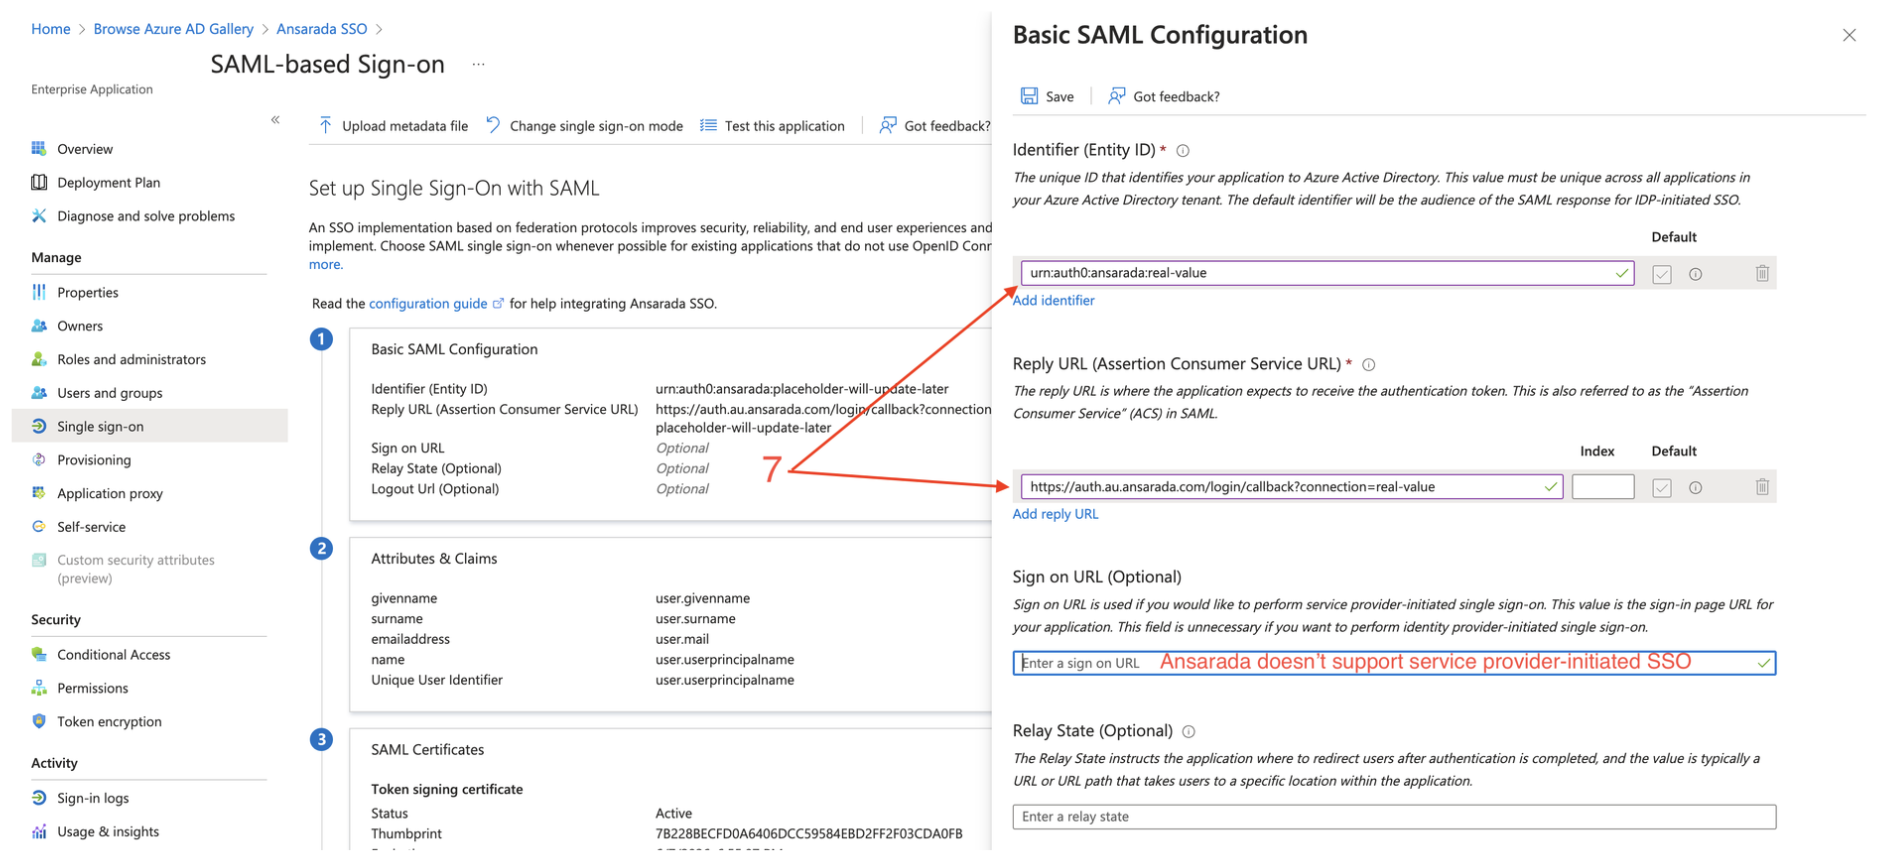Click the Self-service icon

click(x=39, y=527)
